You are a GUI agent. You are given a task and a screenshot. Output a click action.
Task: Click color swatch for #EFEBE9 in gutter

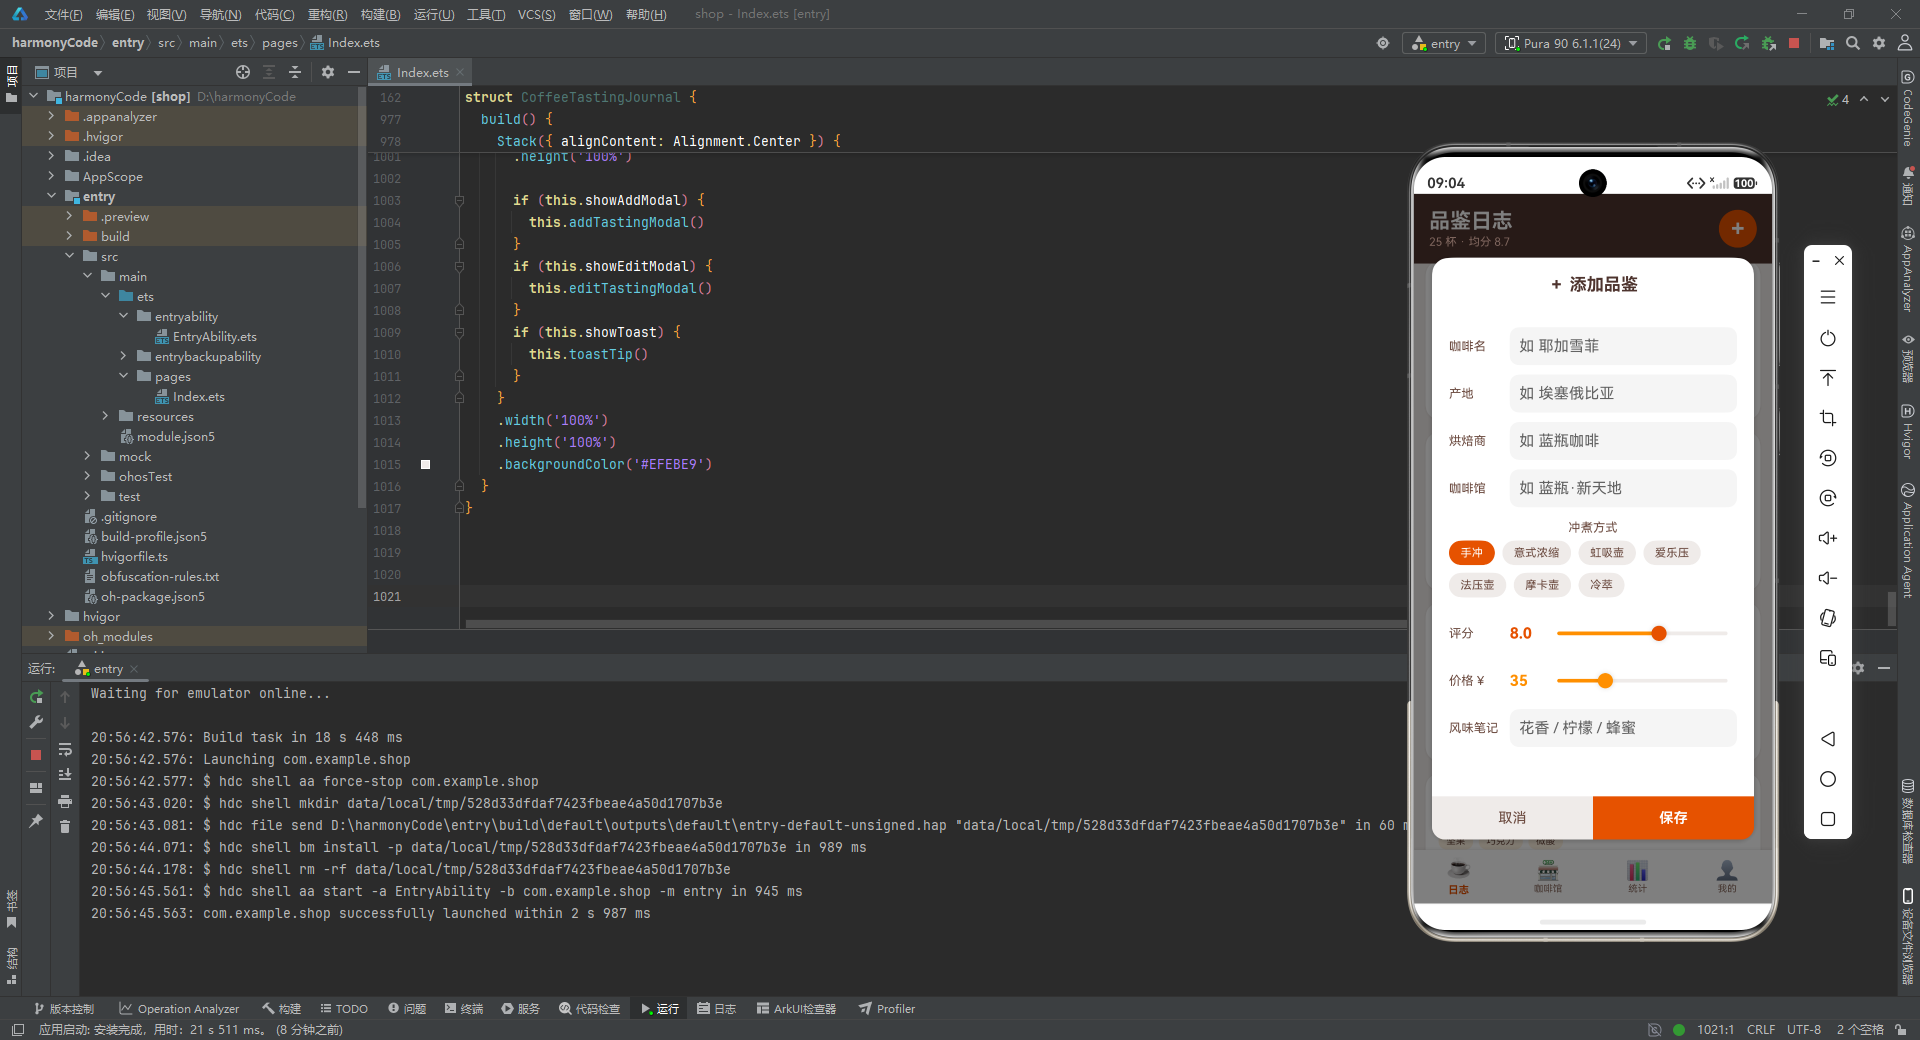pyautogui.click(x=425, y=464)
